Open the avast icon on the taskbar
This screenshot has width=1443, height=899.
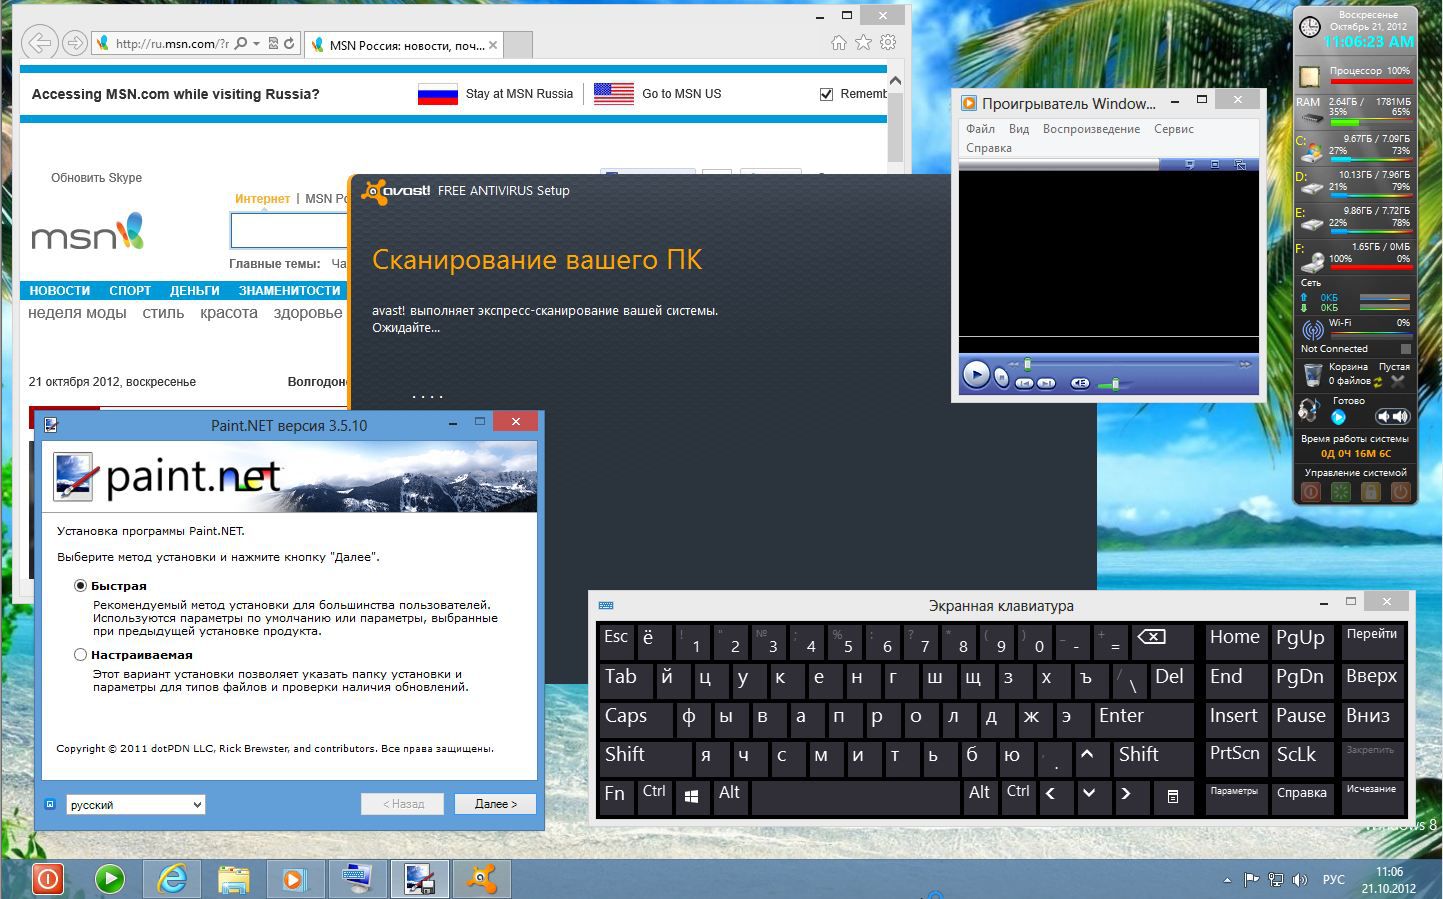point(482,878)
